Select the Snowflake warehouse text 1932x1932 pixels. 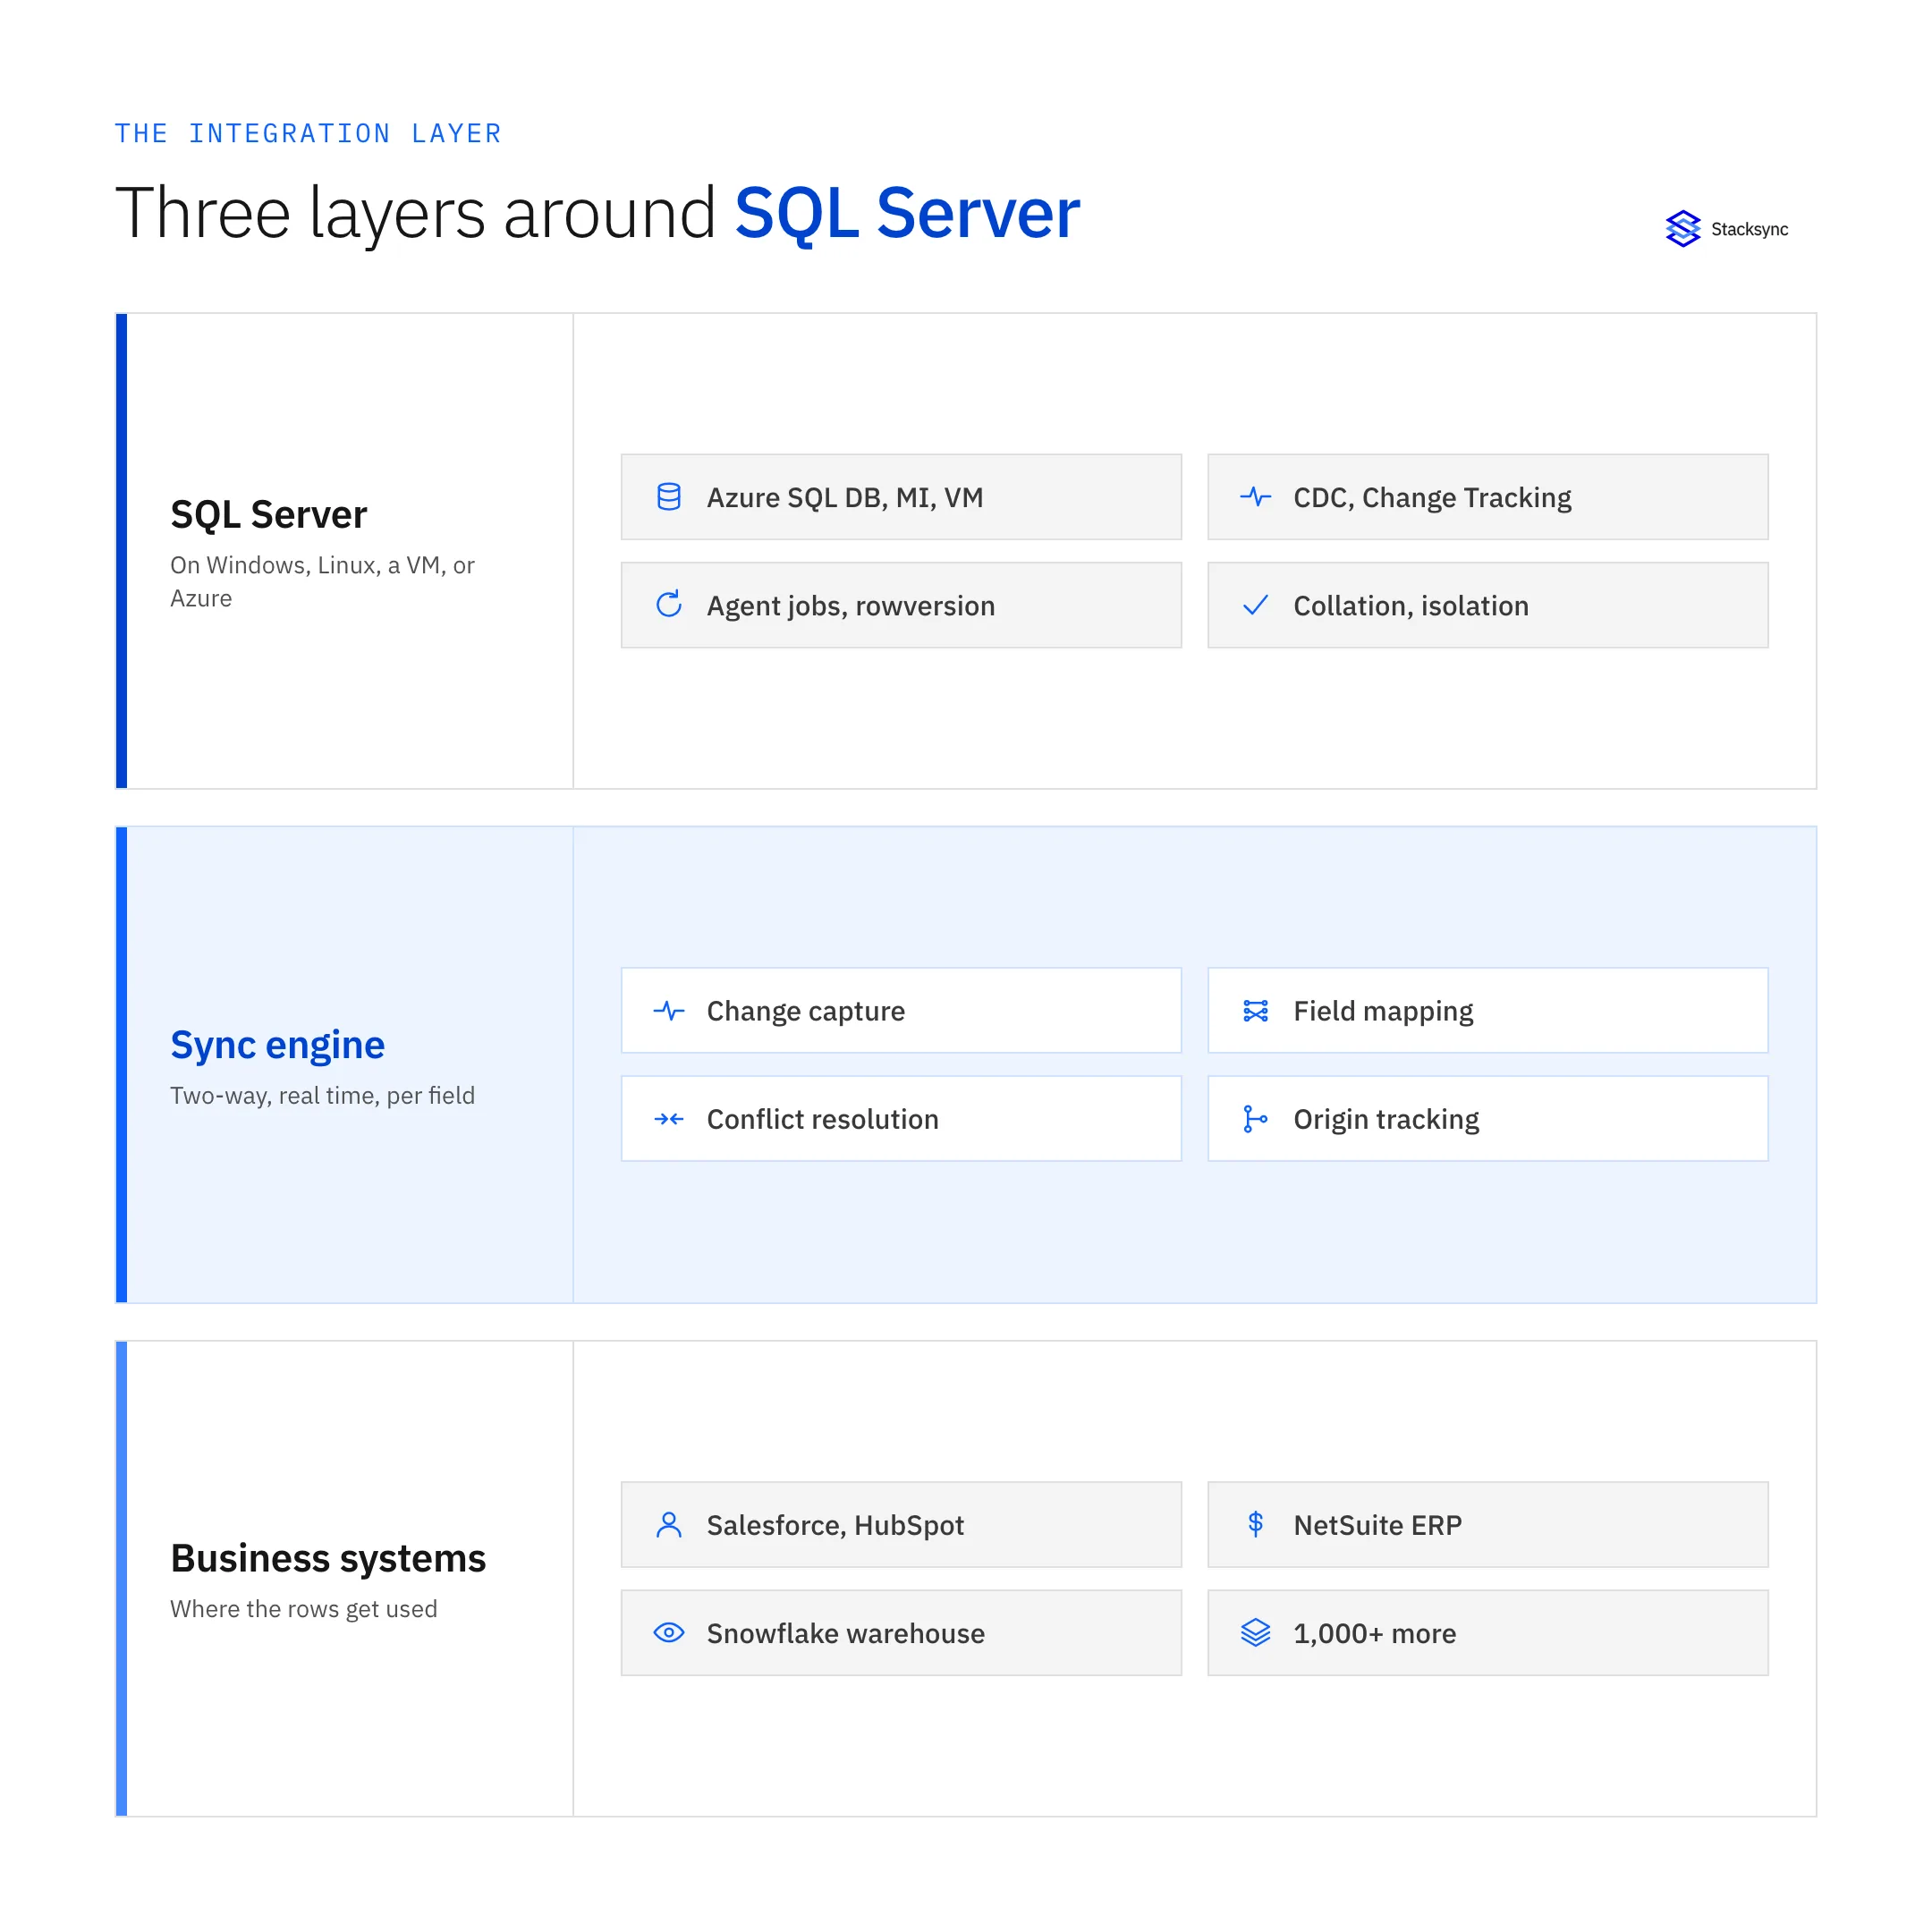click(846, 1634)
